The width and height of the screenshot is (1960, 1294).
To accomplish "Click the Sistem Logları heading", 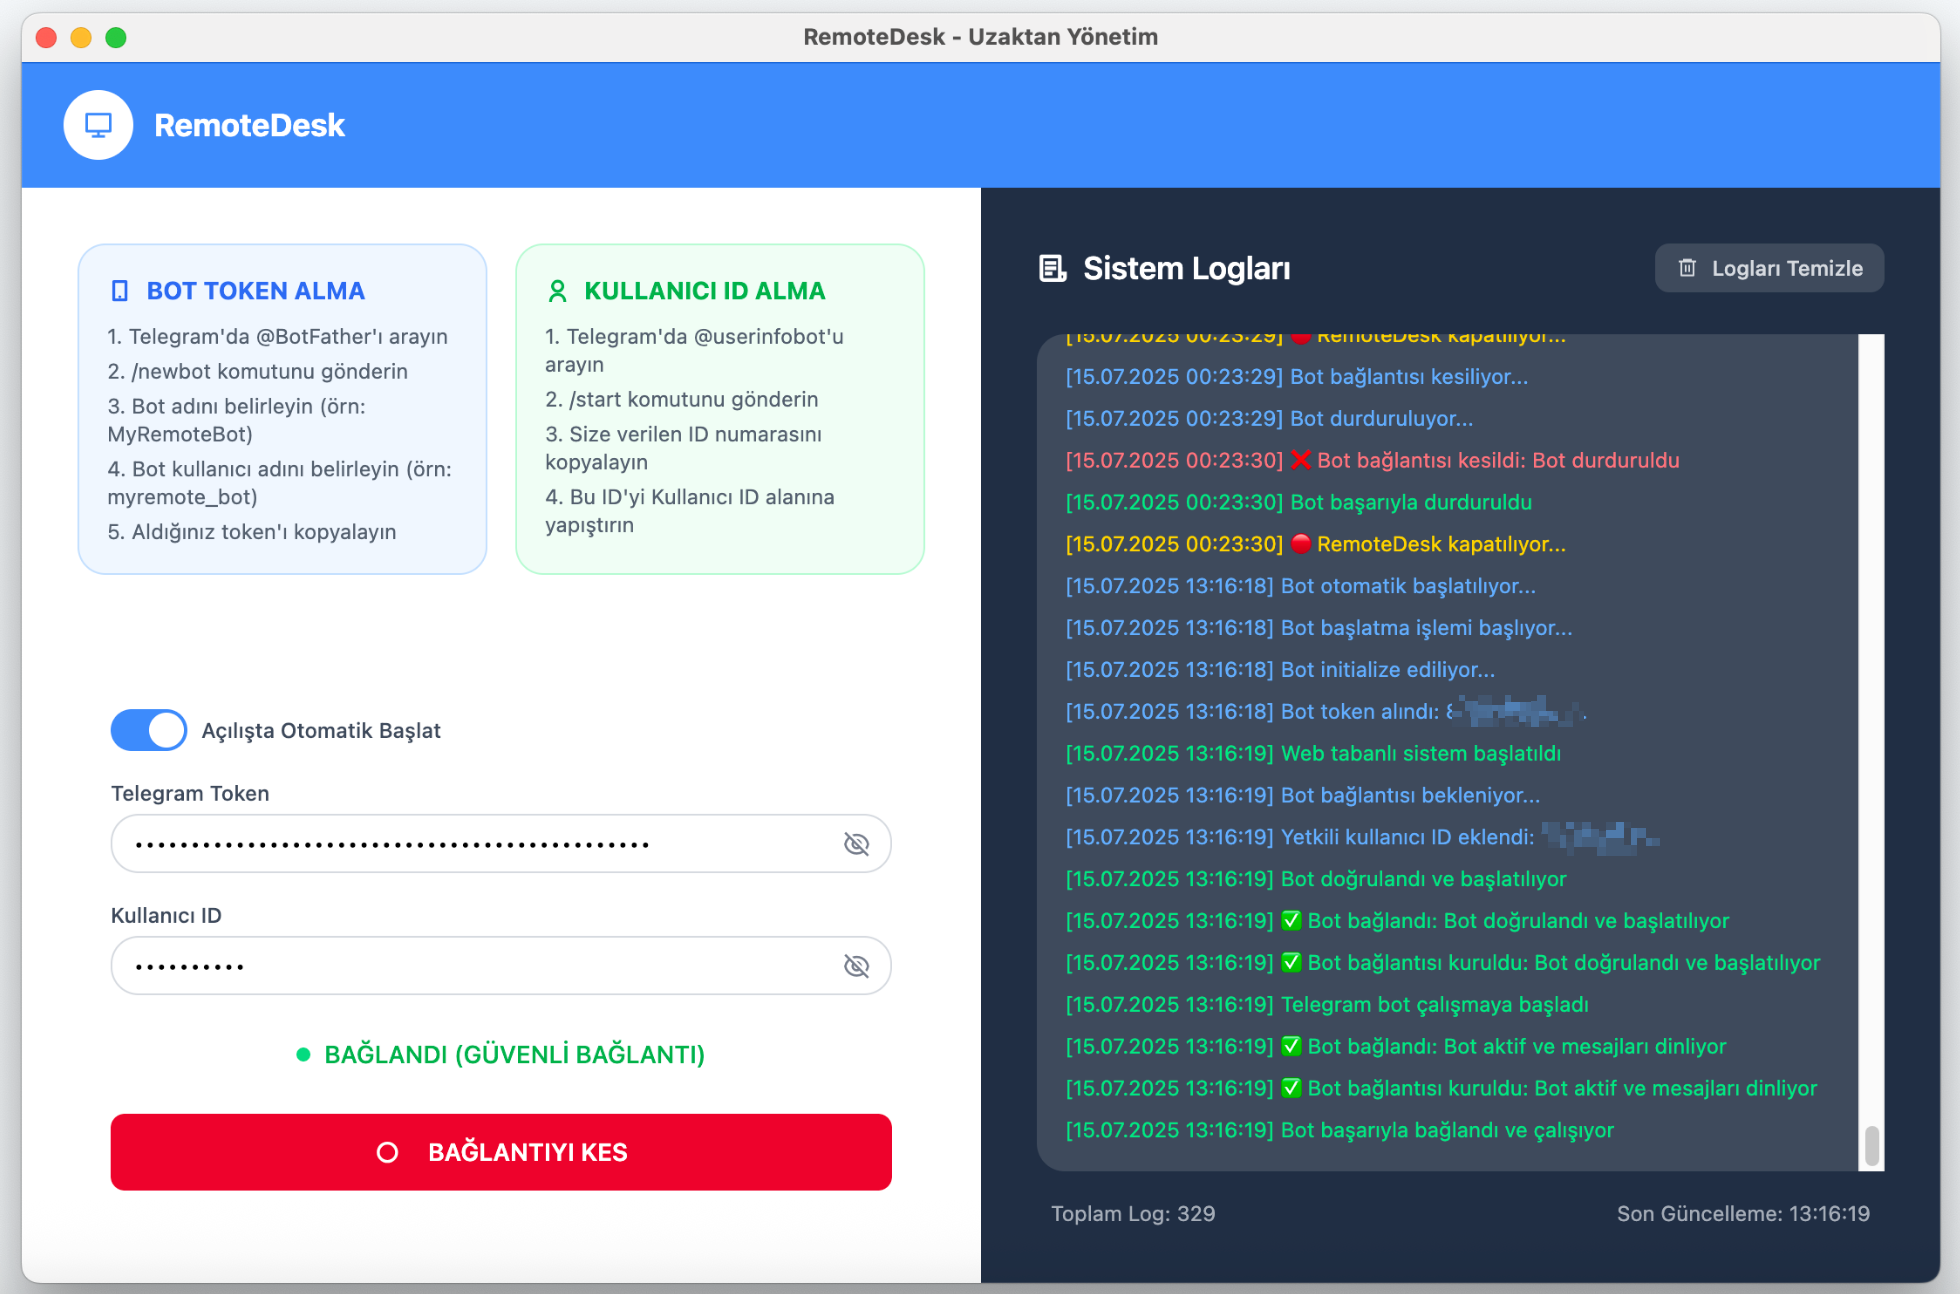I will click(x=1187, y=268).
